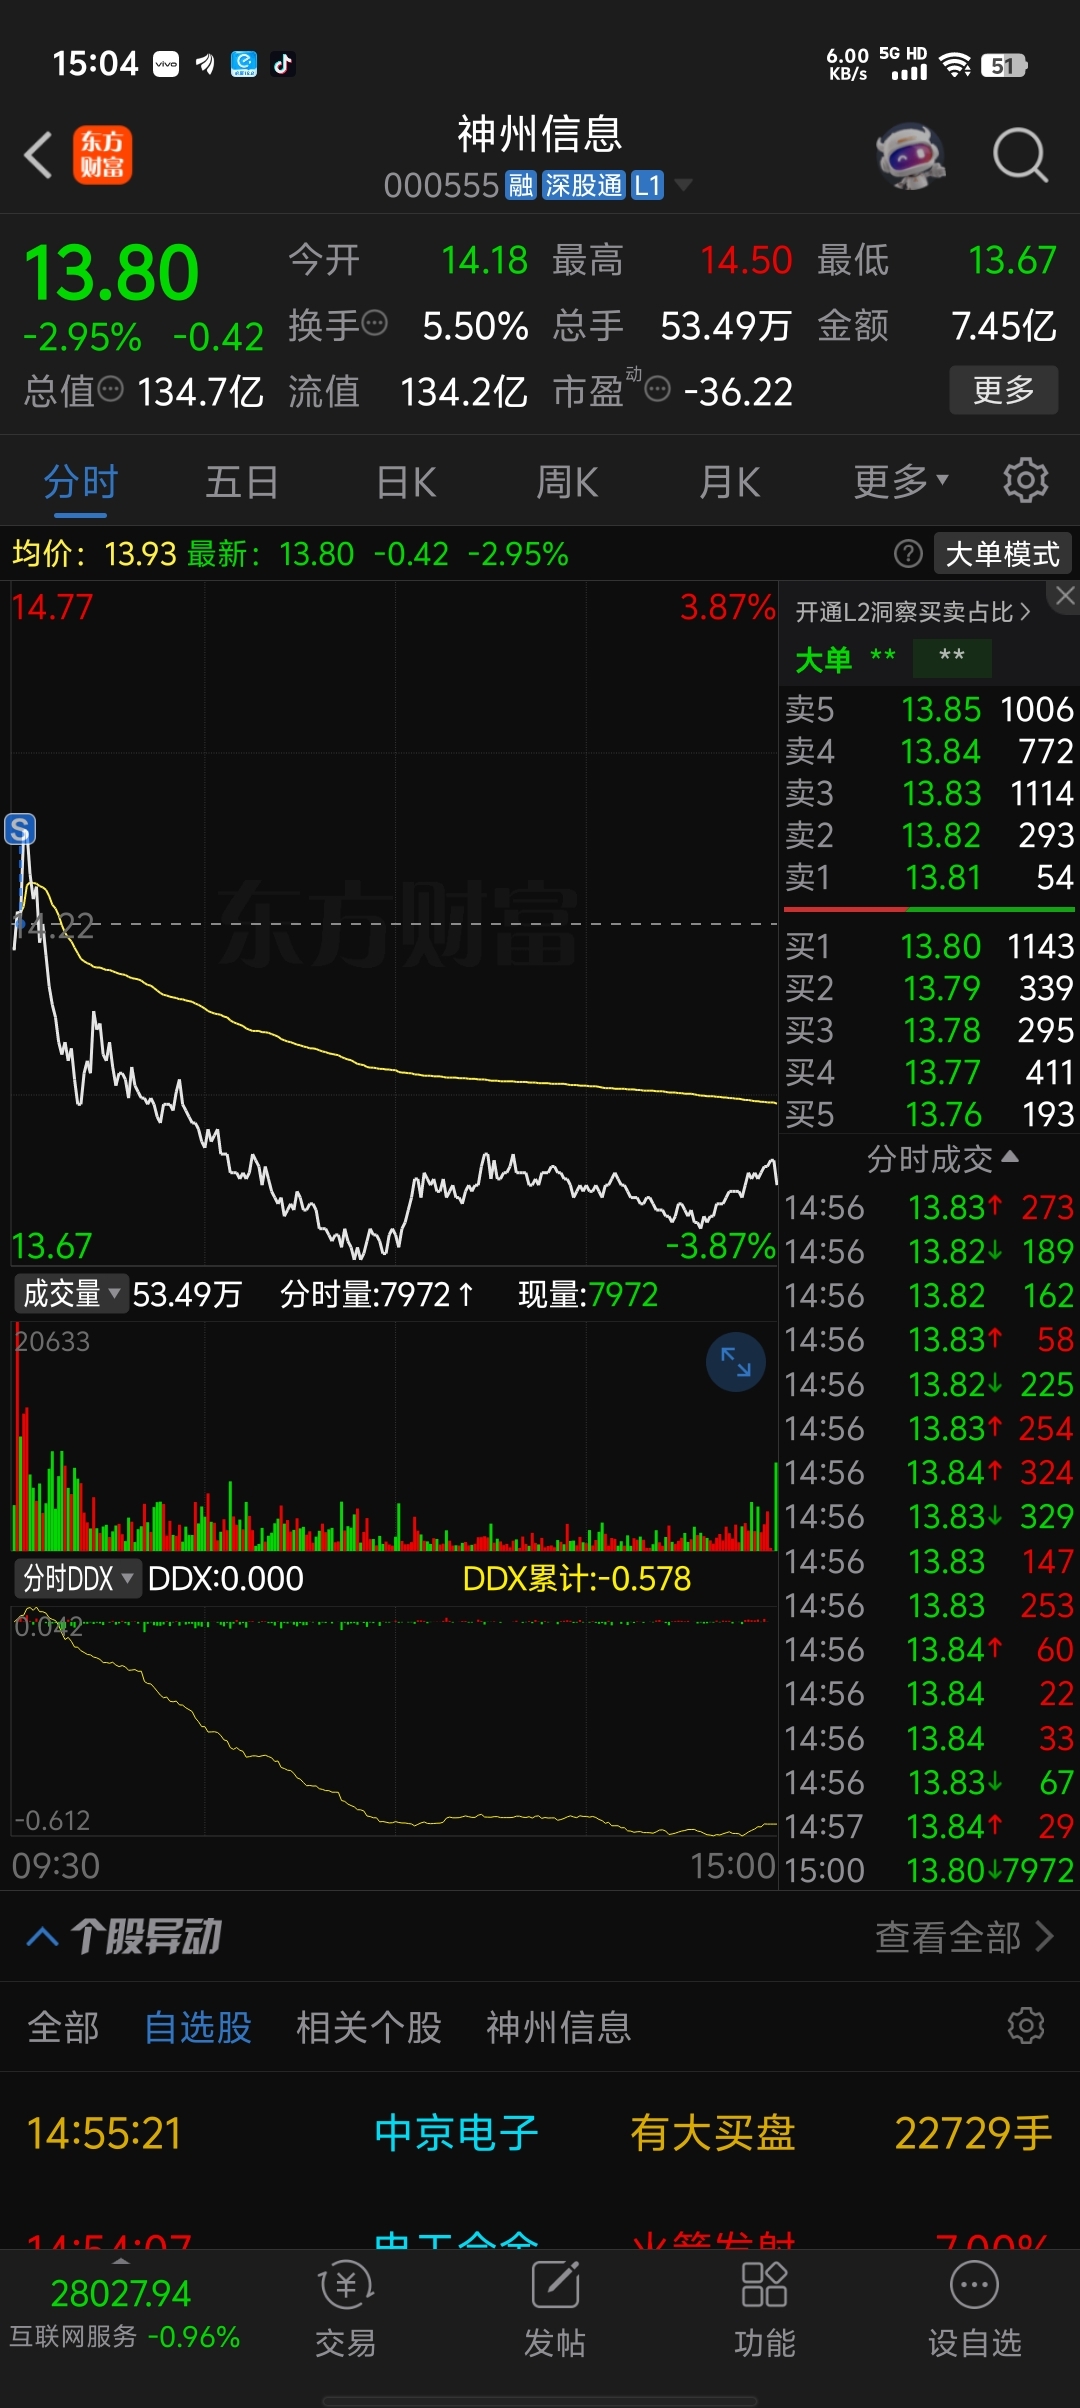
Task: Select 神州信息 filter tab
Action: click(558, 2027)
